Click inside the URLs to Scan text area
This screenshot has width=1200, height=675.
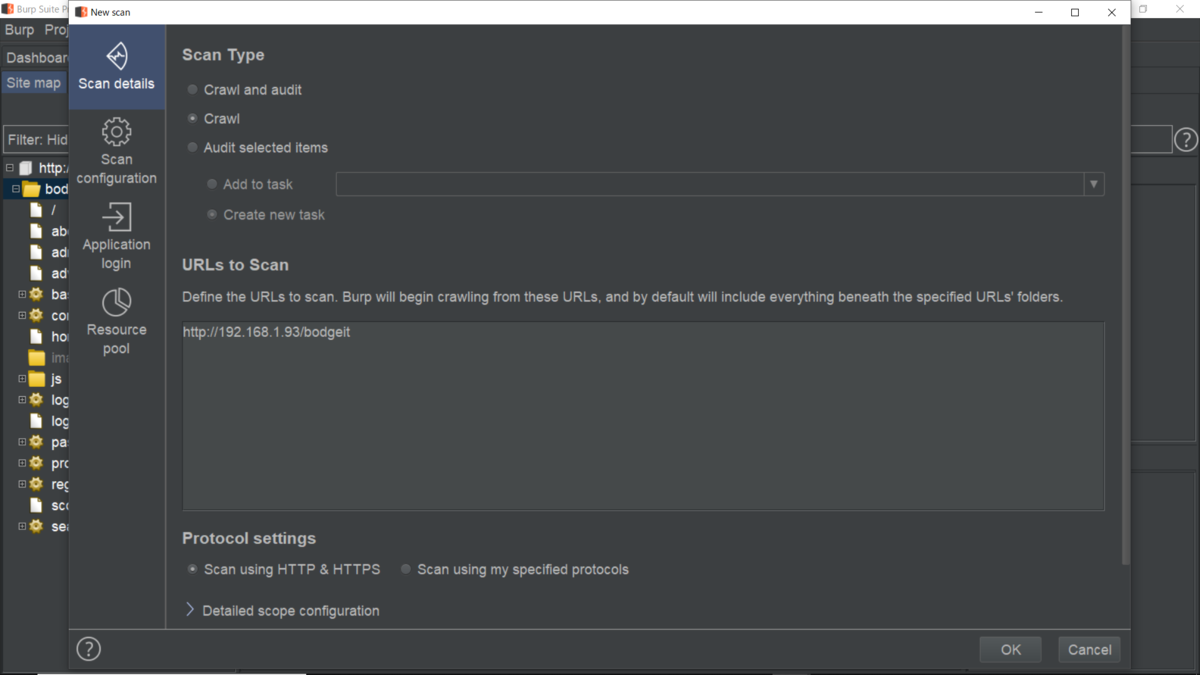(643, 416)
